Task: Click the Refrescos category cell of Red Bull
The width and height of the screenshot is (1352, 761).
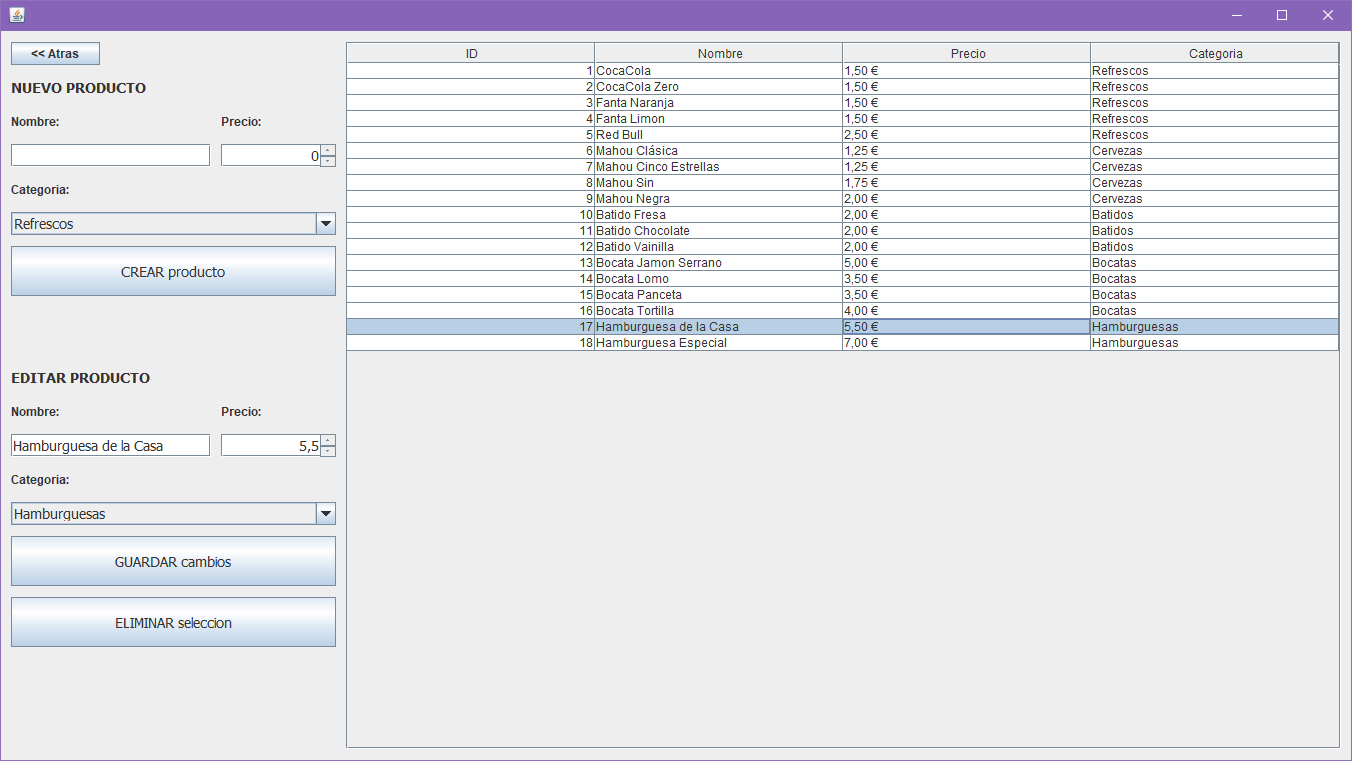Action: [x=1215, y=135]
